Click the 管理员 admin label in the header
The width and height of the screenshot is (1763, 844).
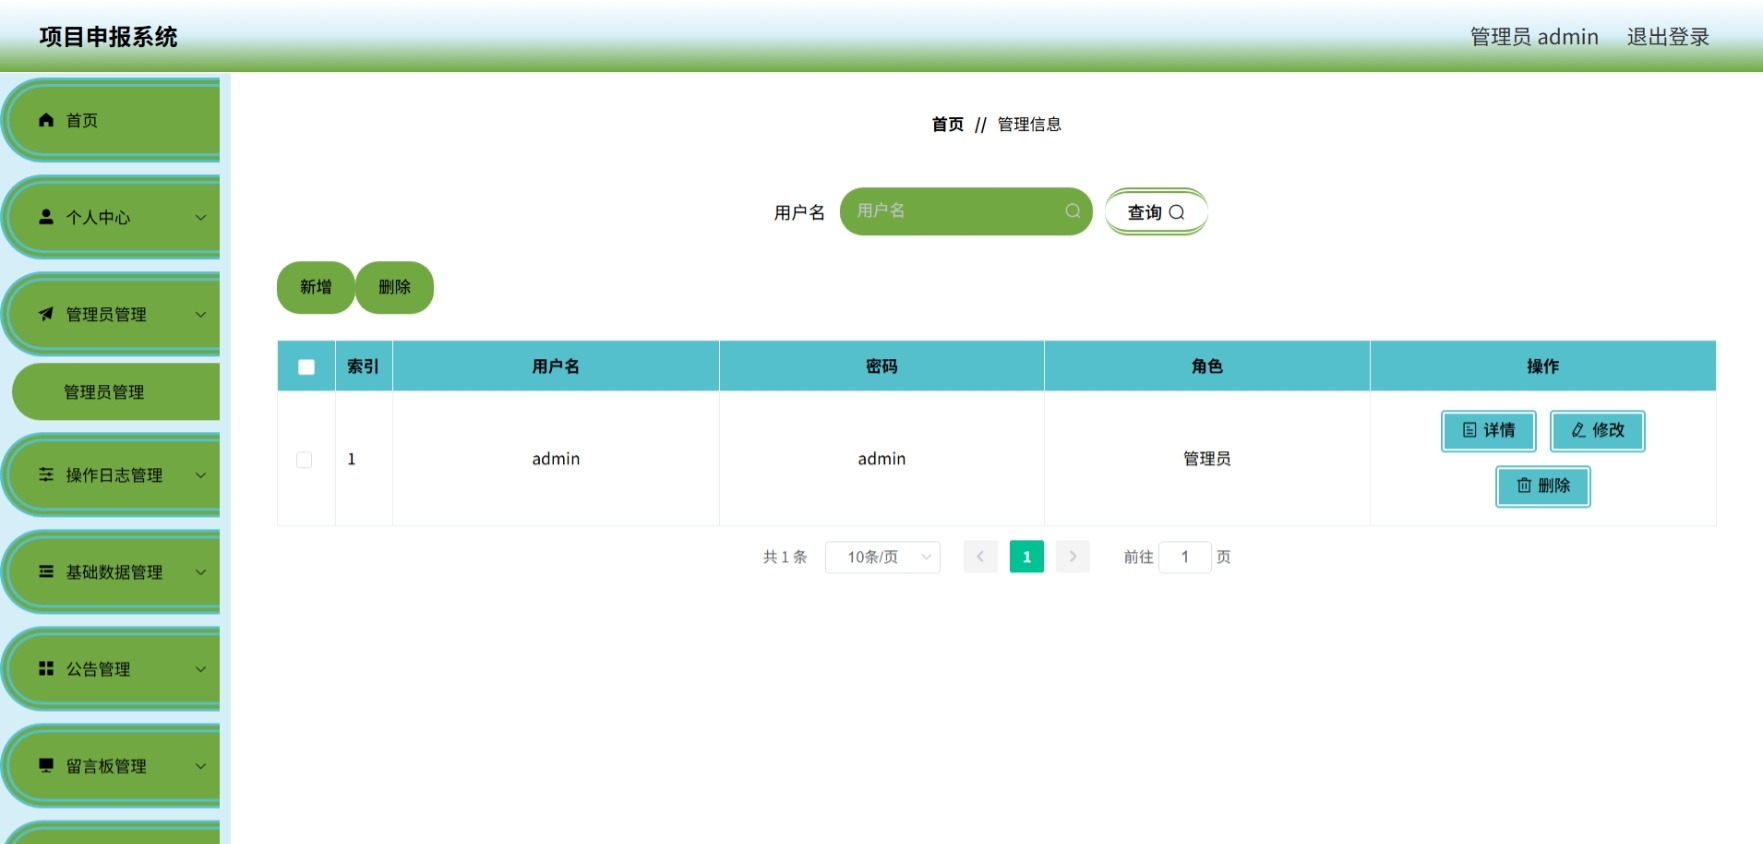(1534, 37)
